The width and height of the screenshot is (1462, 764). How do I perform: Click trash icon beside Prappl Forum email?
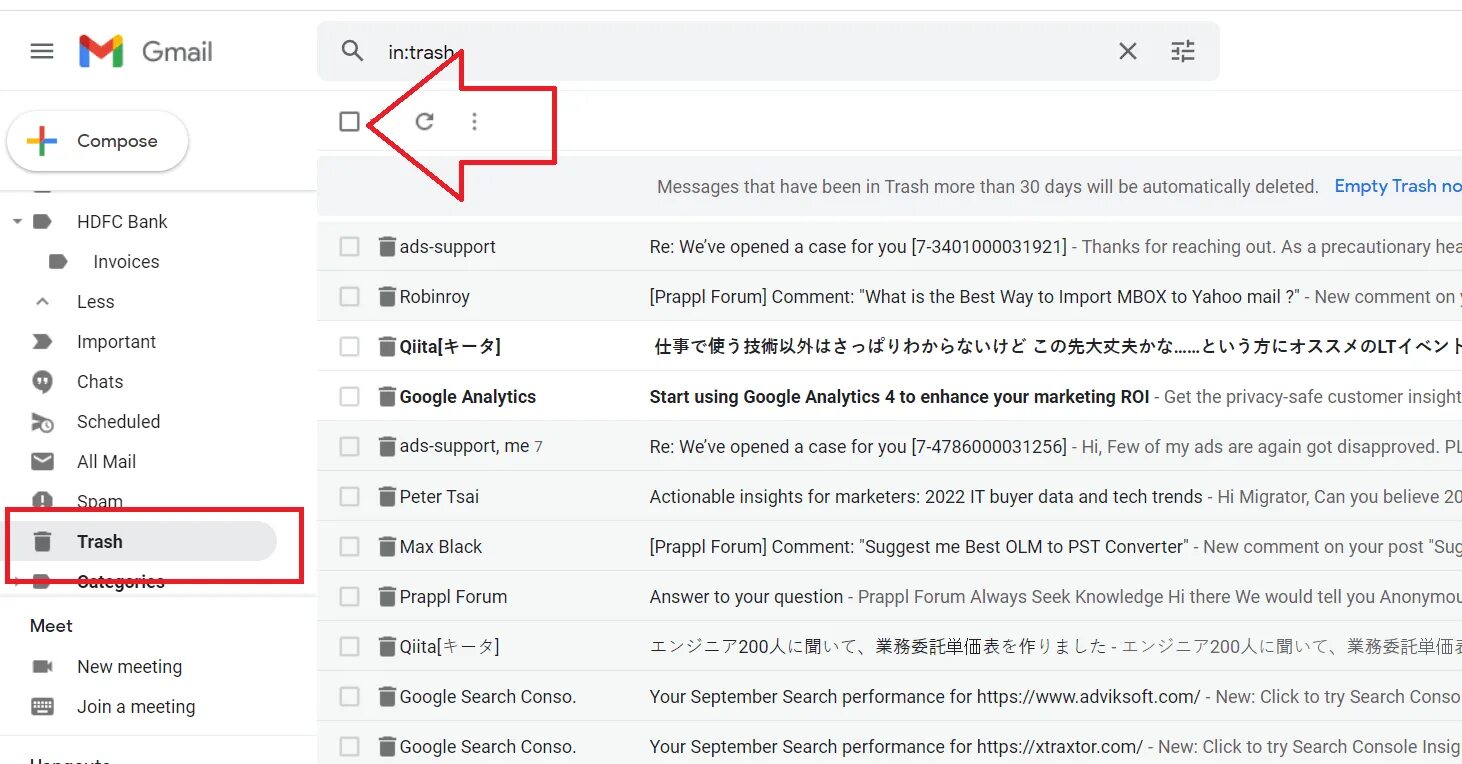point(387,597)
